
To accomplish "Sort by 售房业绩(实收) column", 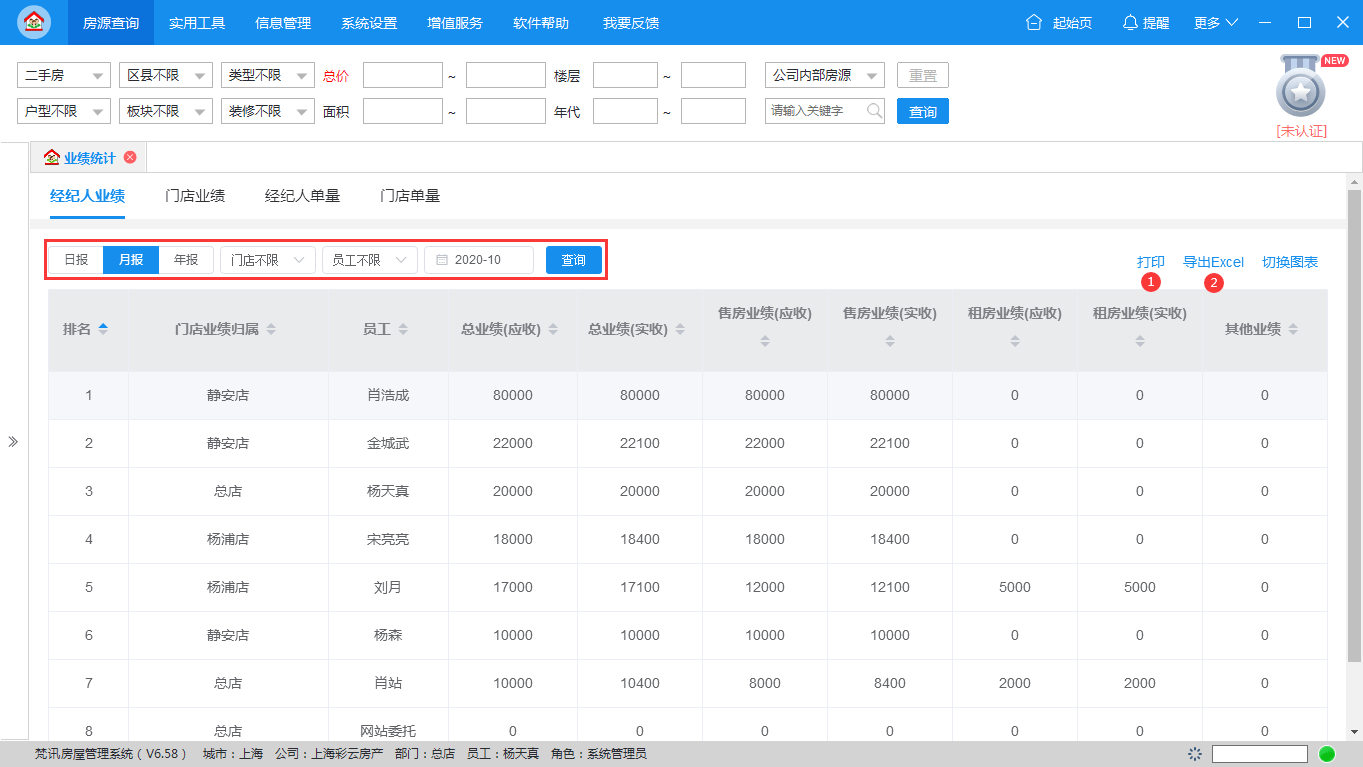I will coord(890,341).
